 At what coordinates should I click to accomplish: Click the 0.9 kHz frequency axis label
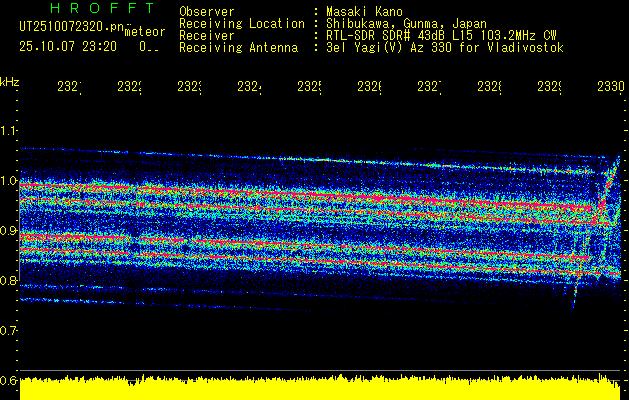[8, 231]
